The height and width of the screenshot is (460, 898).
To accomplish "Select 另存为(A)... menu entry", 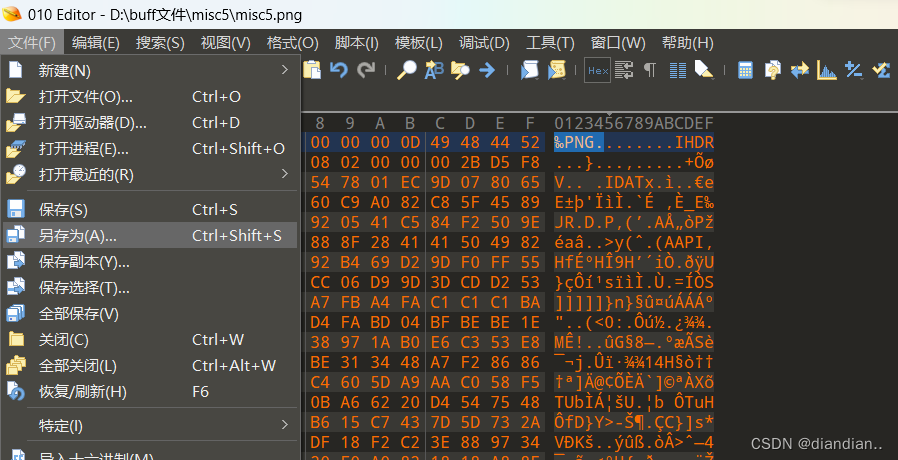I will (150, 235).
